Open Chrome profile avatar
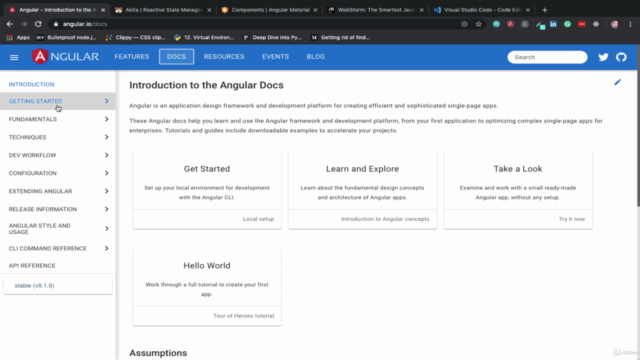Screen dimensions: 640x360 (615, 24)
